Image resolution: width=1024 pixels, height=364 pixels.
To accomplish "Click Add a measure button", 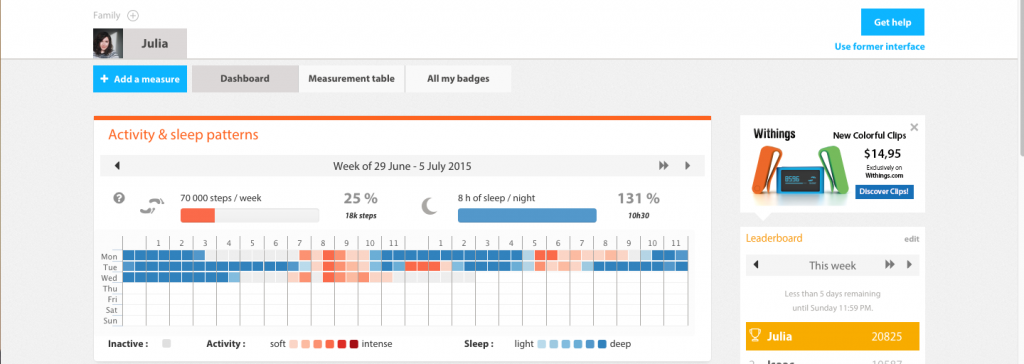I will (140, 79).
